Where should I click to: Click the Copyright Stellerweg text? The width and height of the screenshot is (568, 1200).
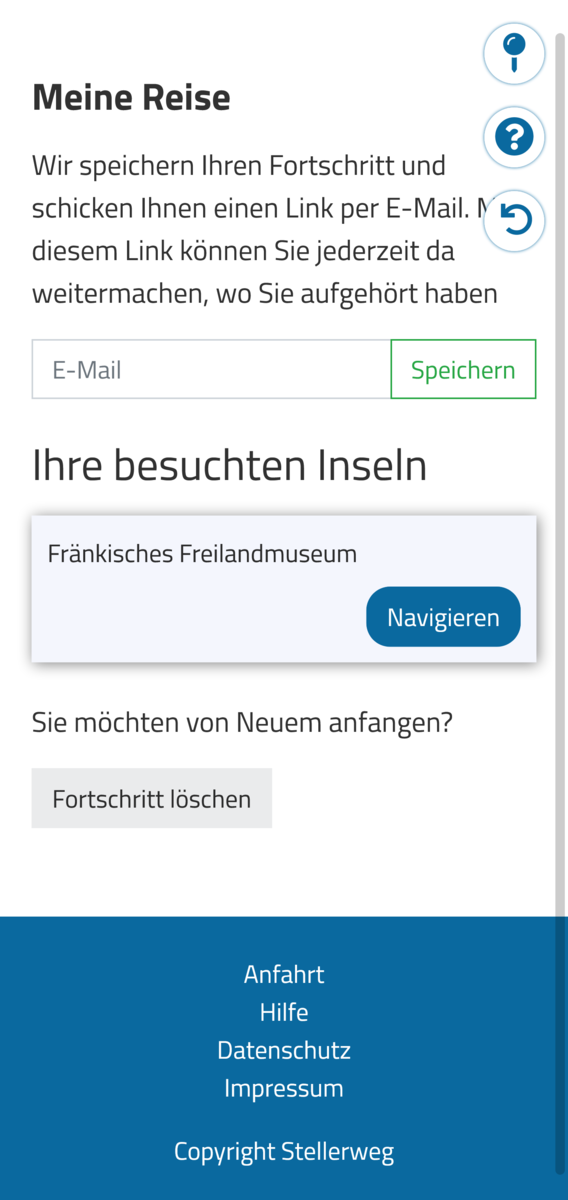point(284,1151)
